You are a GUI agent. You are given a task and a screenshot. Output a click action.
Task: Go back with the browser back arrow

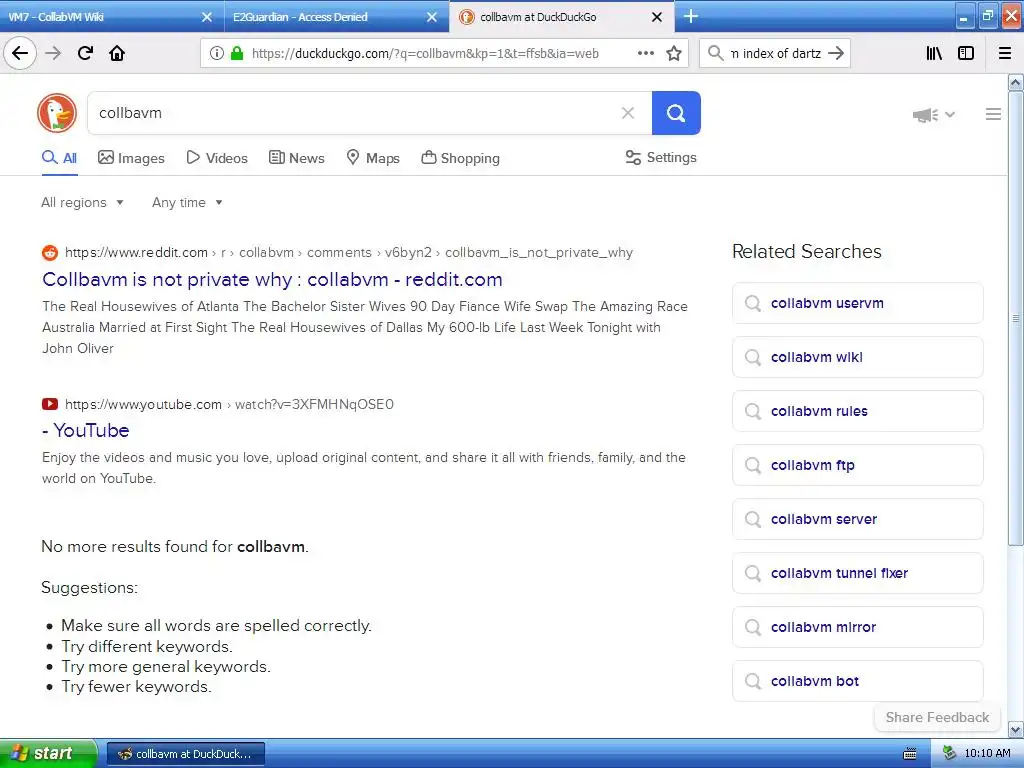point(20,53)
